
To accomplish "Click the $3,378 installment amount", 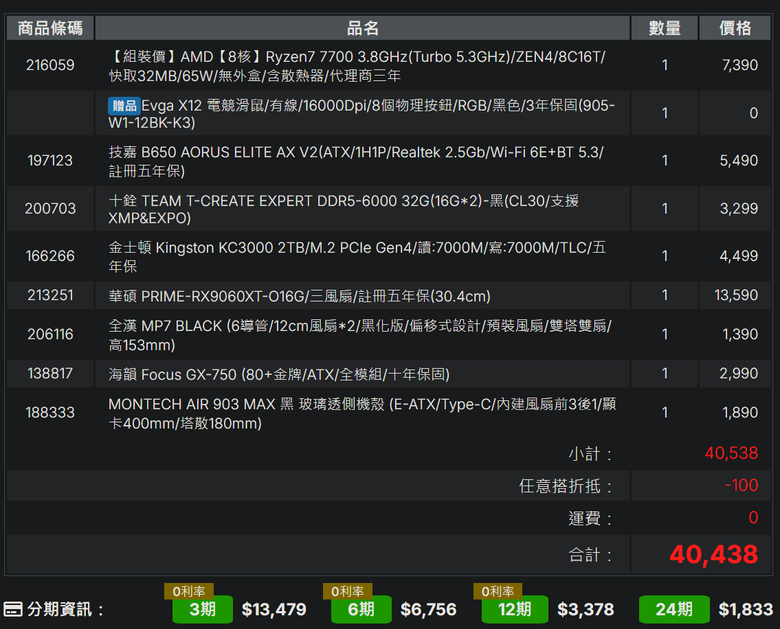I will (x=585, y=610).
